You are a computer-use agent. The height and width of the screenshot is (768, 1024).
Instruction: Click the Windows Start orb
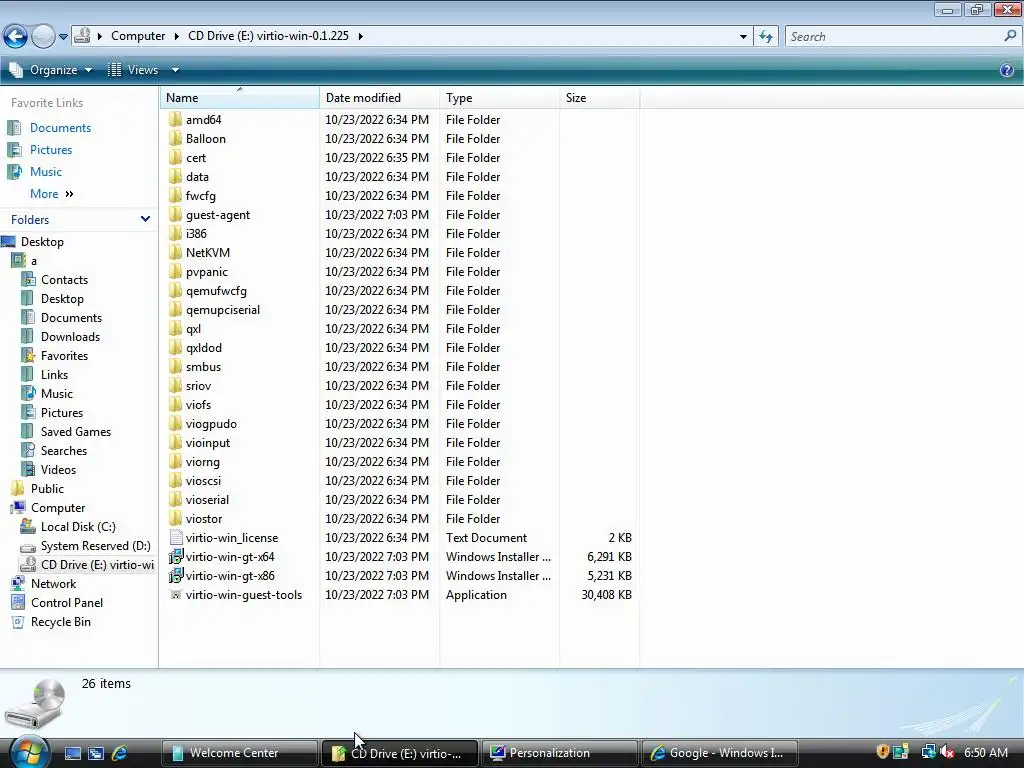click(x=29, y=752)
